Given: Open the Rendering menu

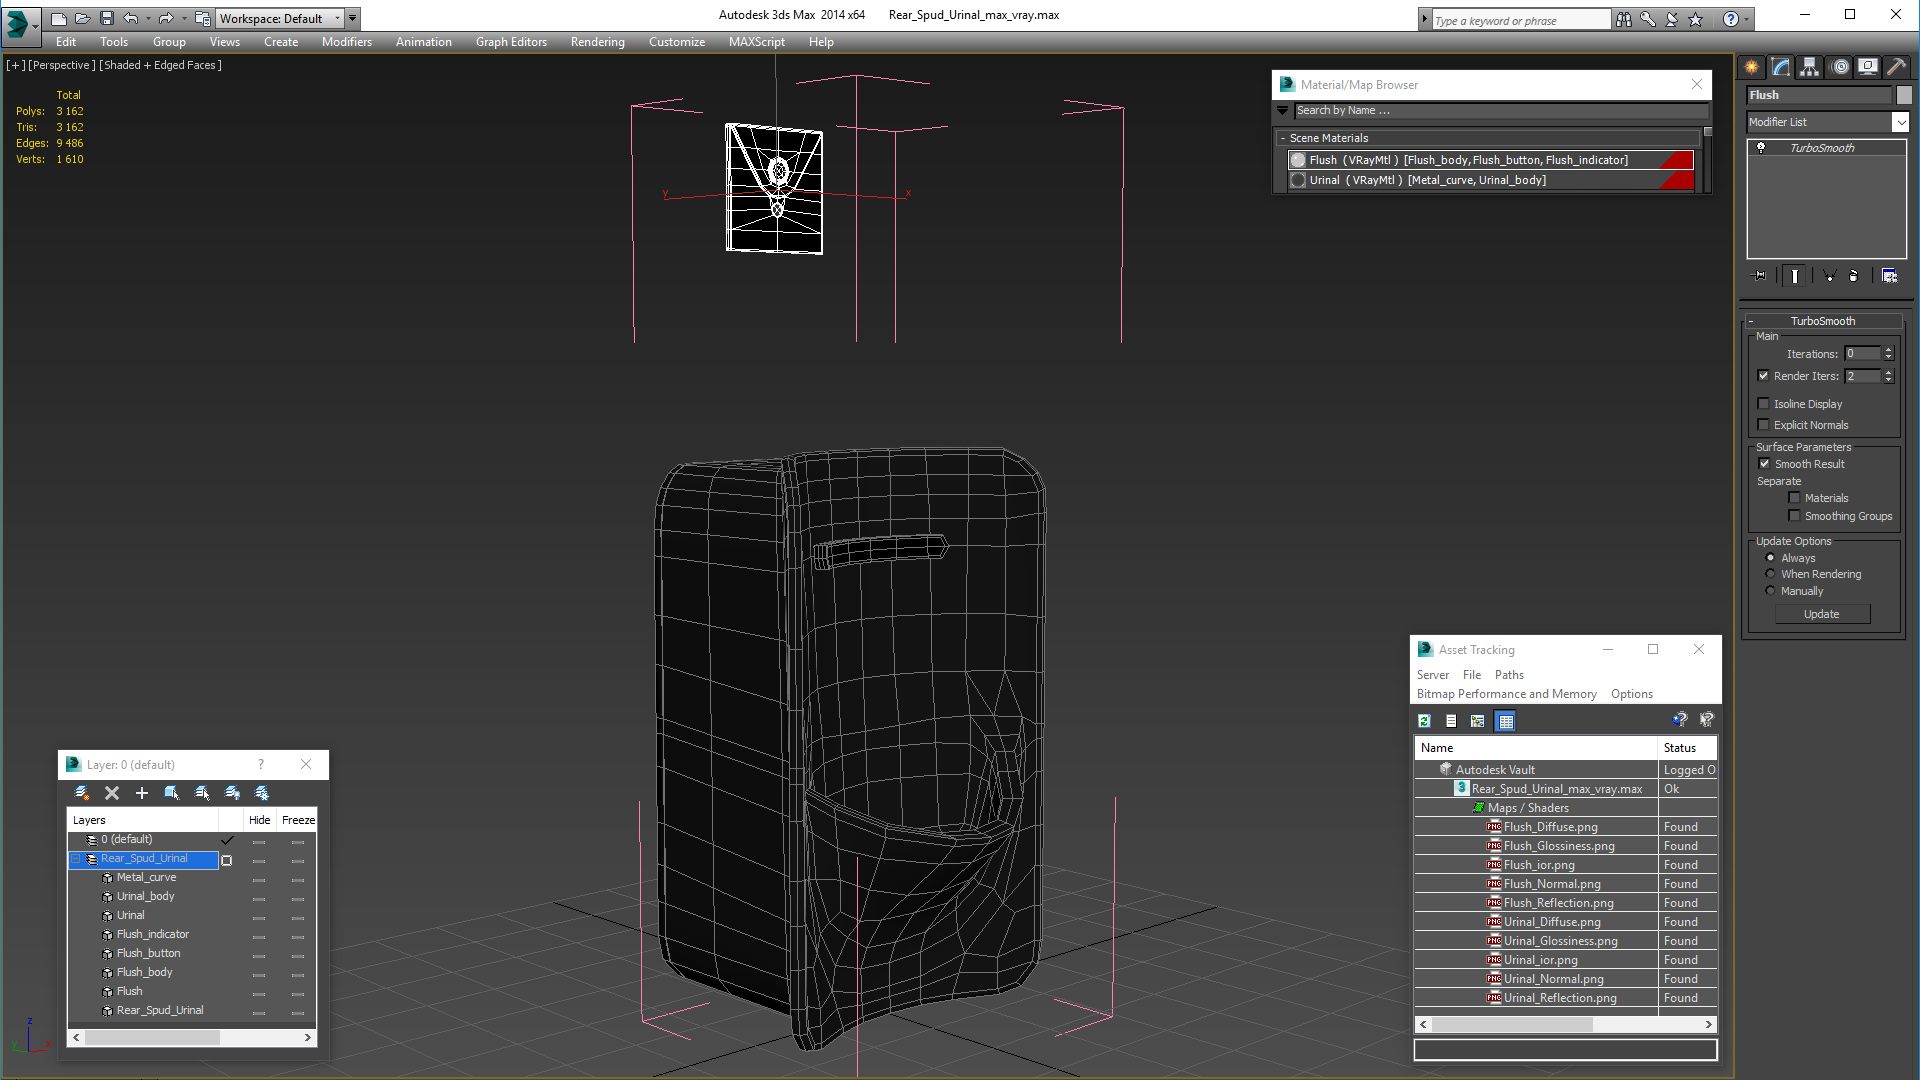Looking at the screenshot, I should [597, 42].
